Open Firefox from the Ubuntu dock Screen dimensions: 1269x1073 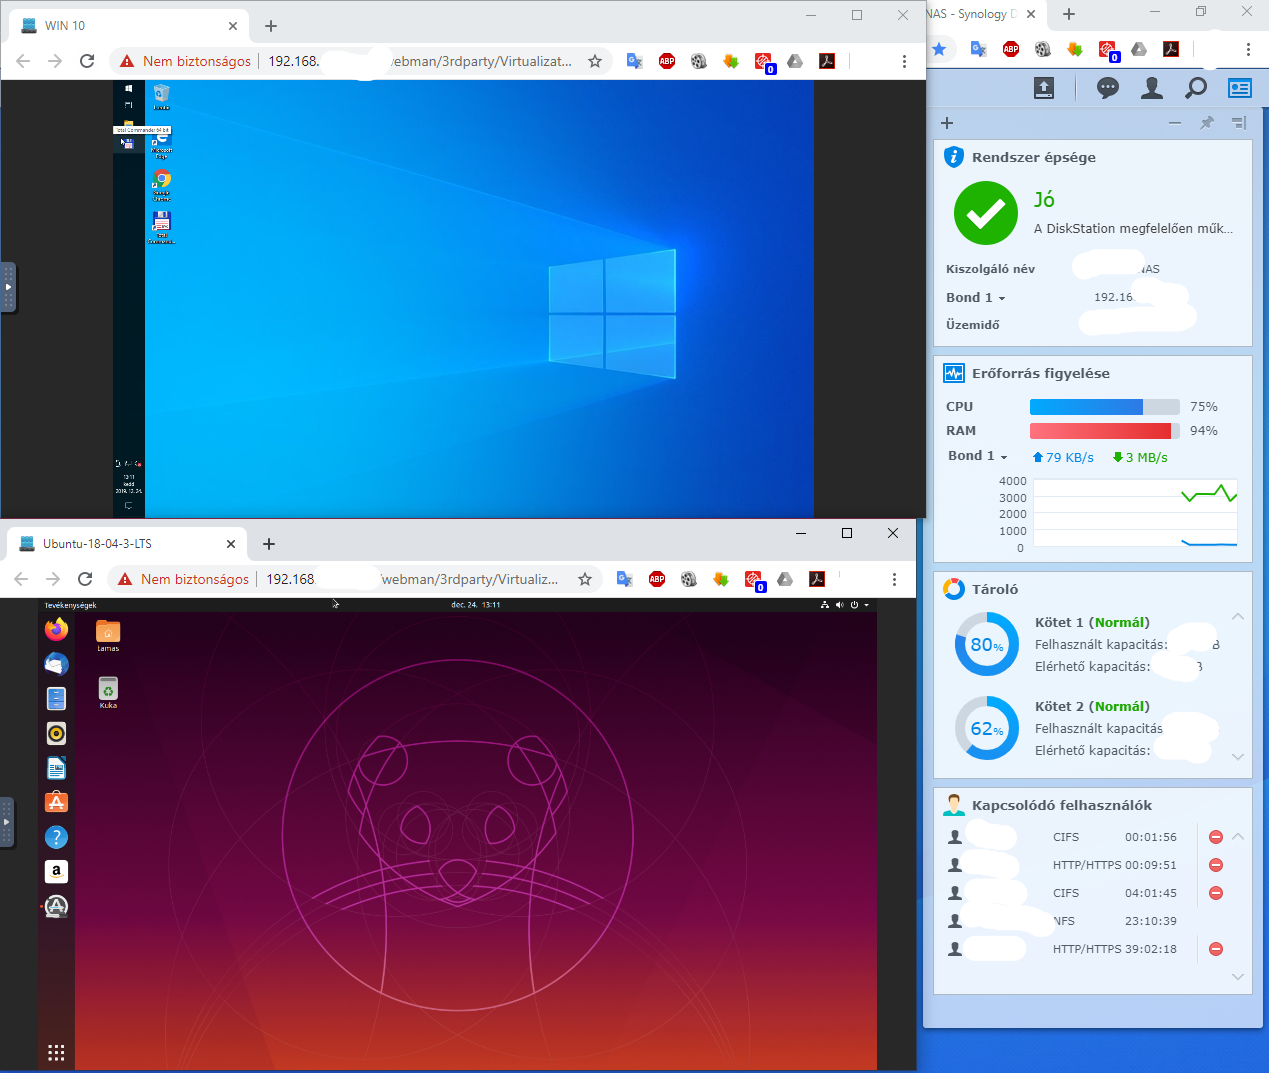coord(56,629)
